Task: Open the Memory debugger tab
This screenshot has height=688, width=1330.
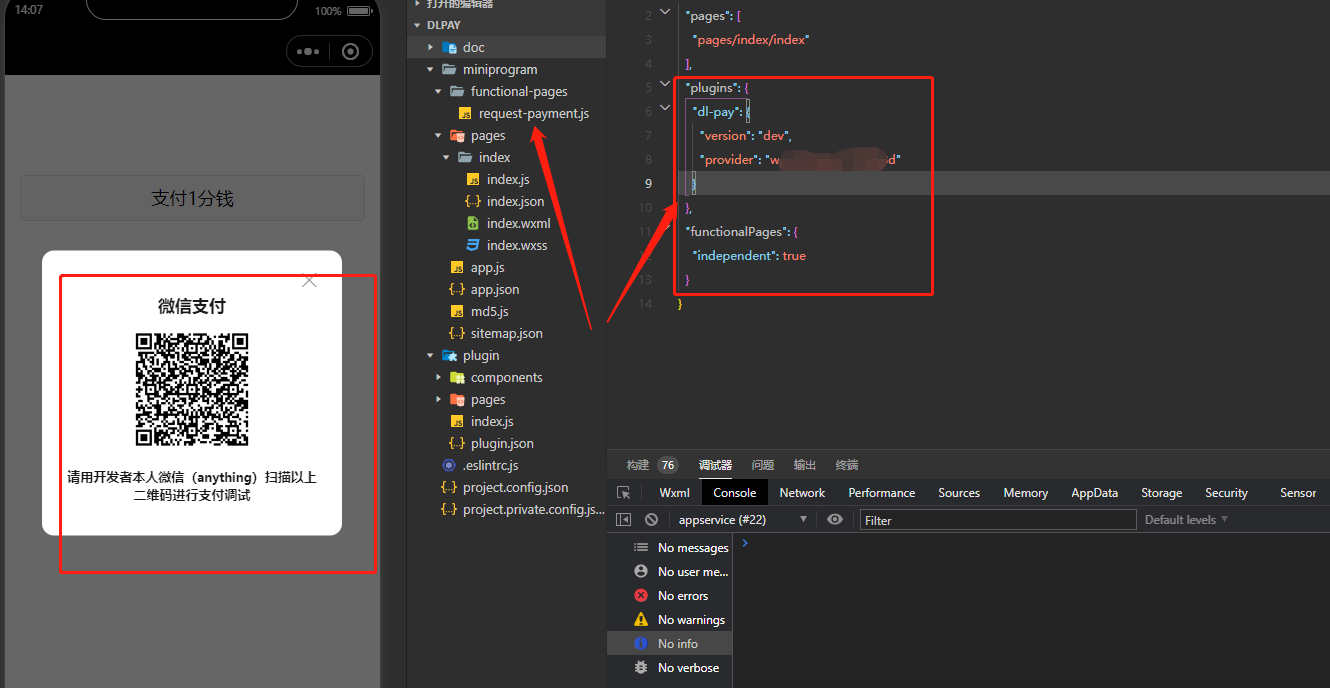Action: (x=1026, y=493)
